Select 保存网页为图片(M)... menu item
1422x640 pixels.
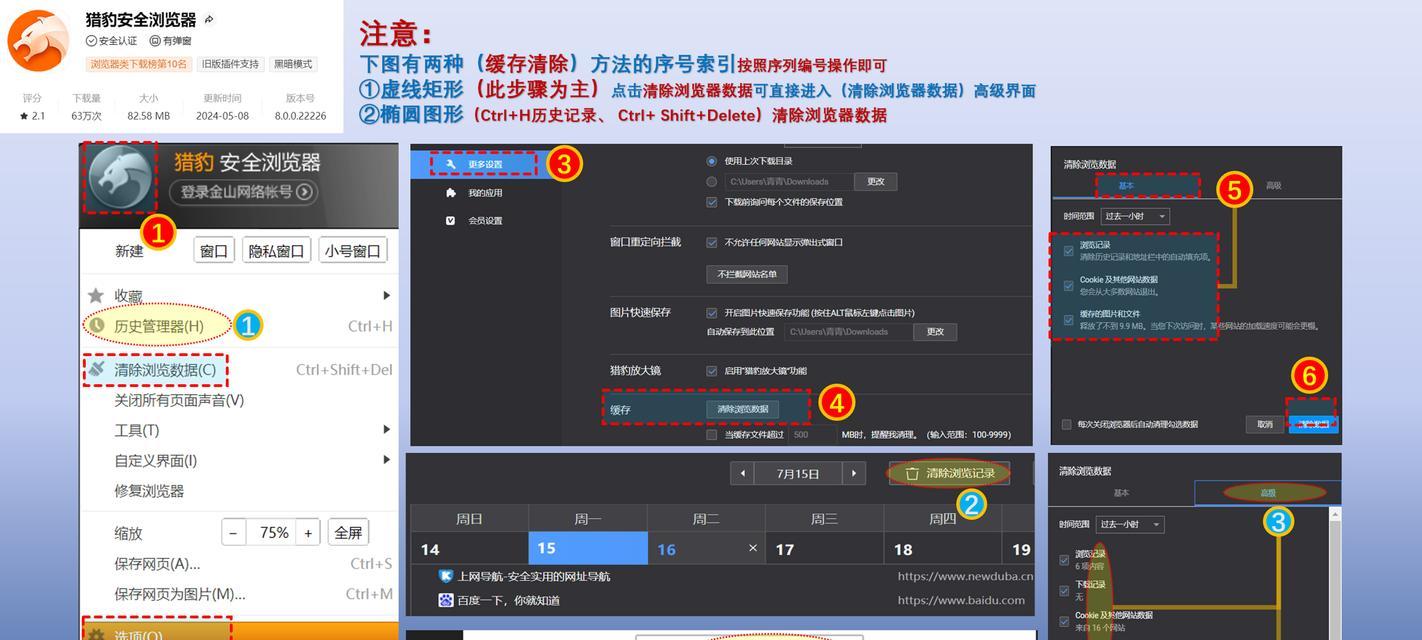[239, 594]
